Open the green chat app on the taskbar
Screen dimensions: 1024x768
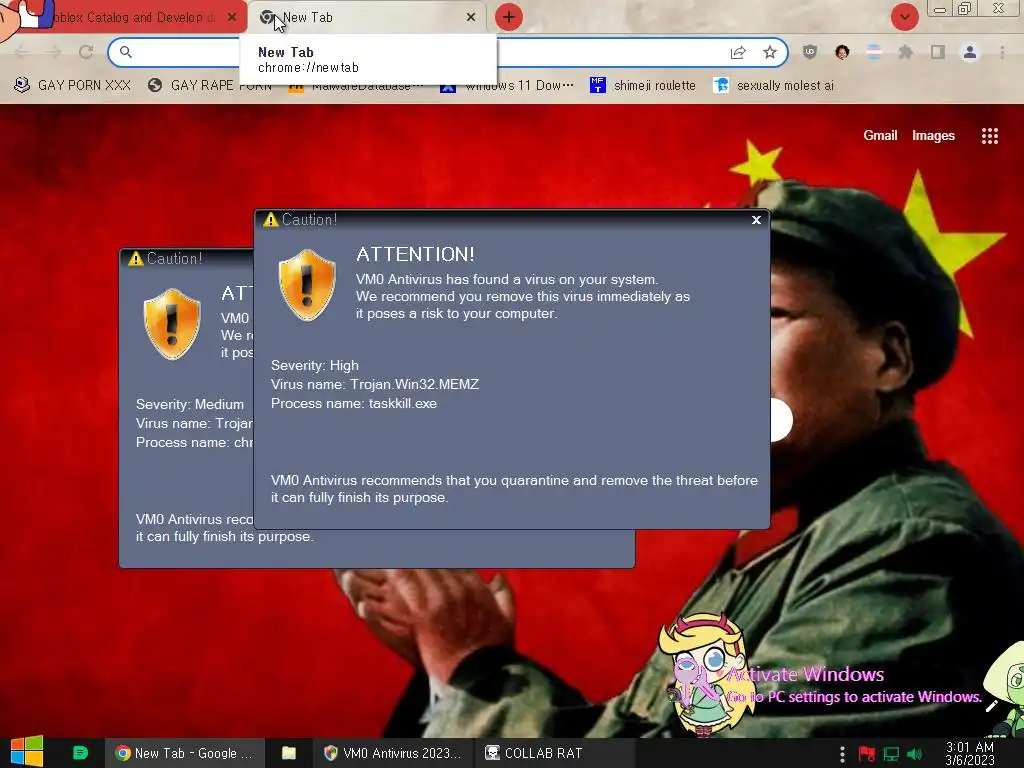(80, 753)
